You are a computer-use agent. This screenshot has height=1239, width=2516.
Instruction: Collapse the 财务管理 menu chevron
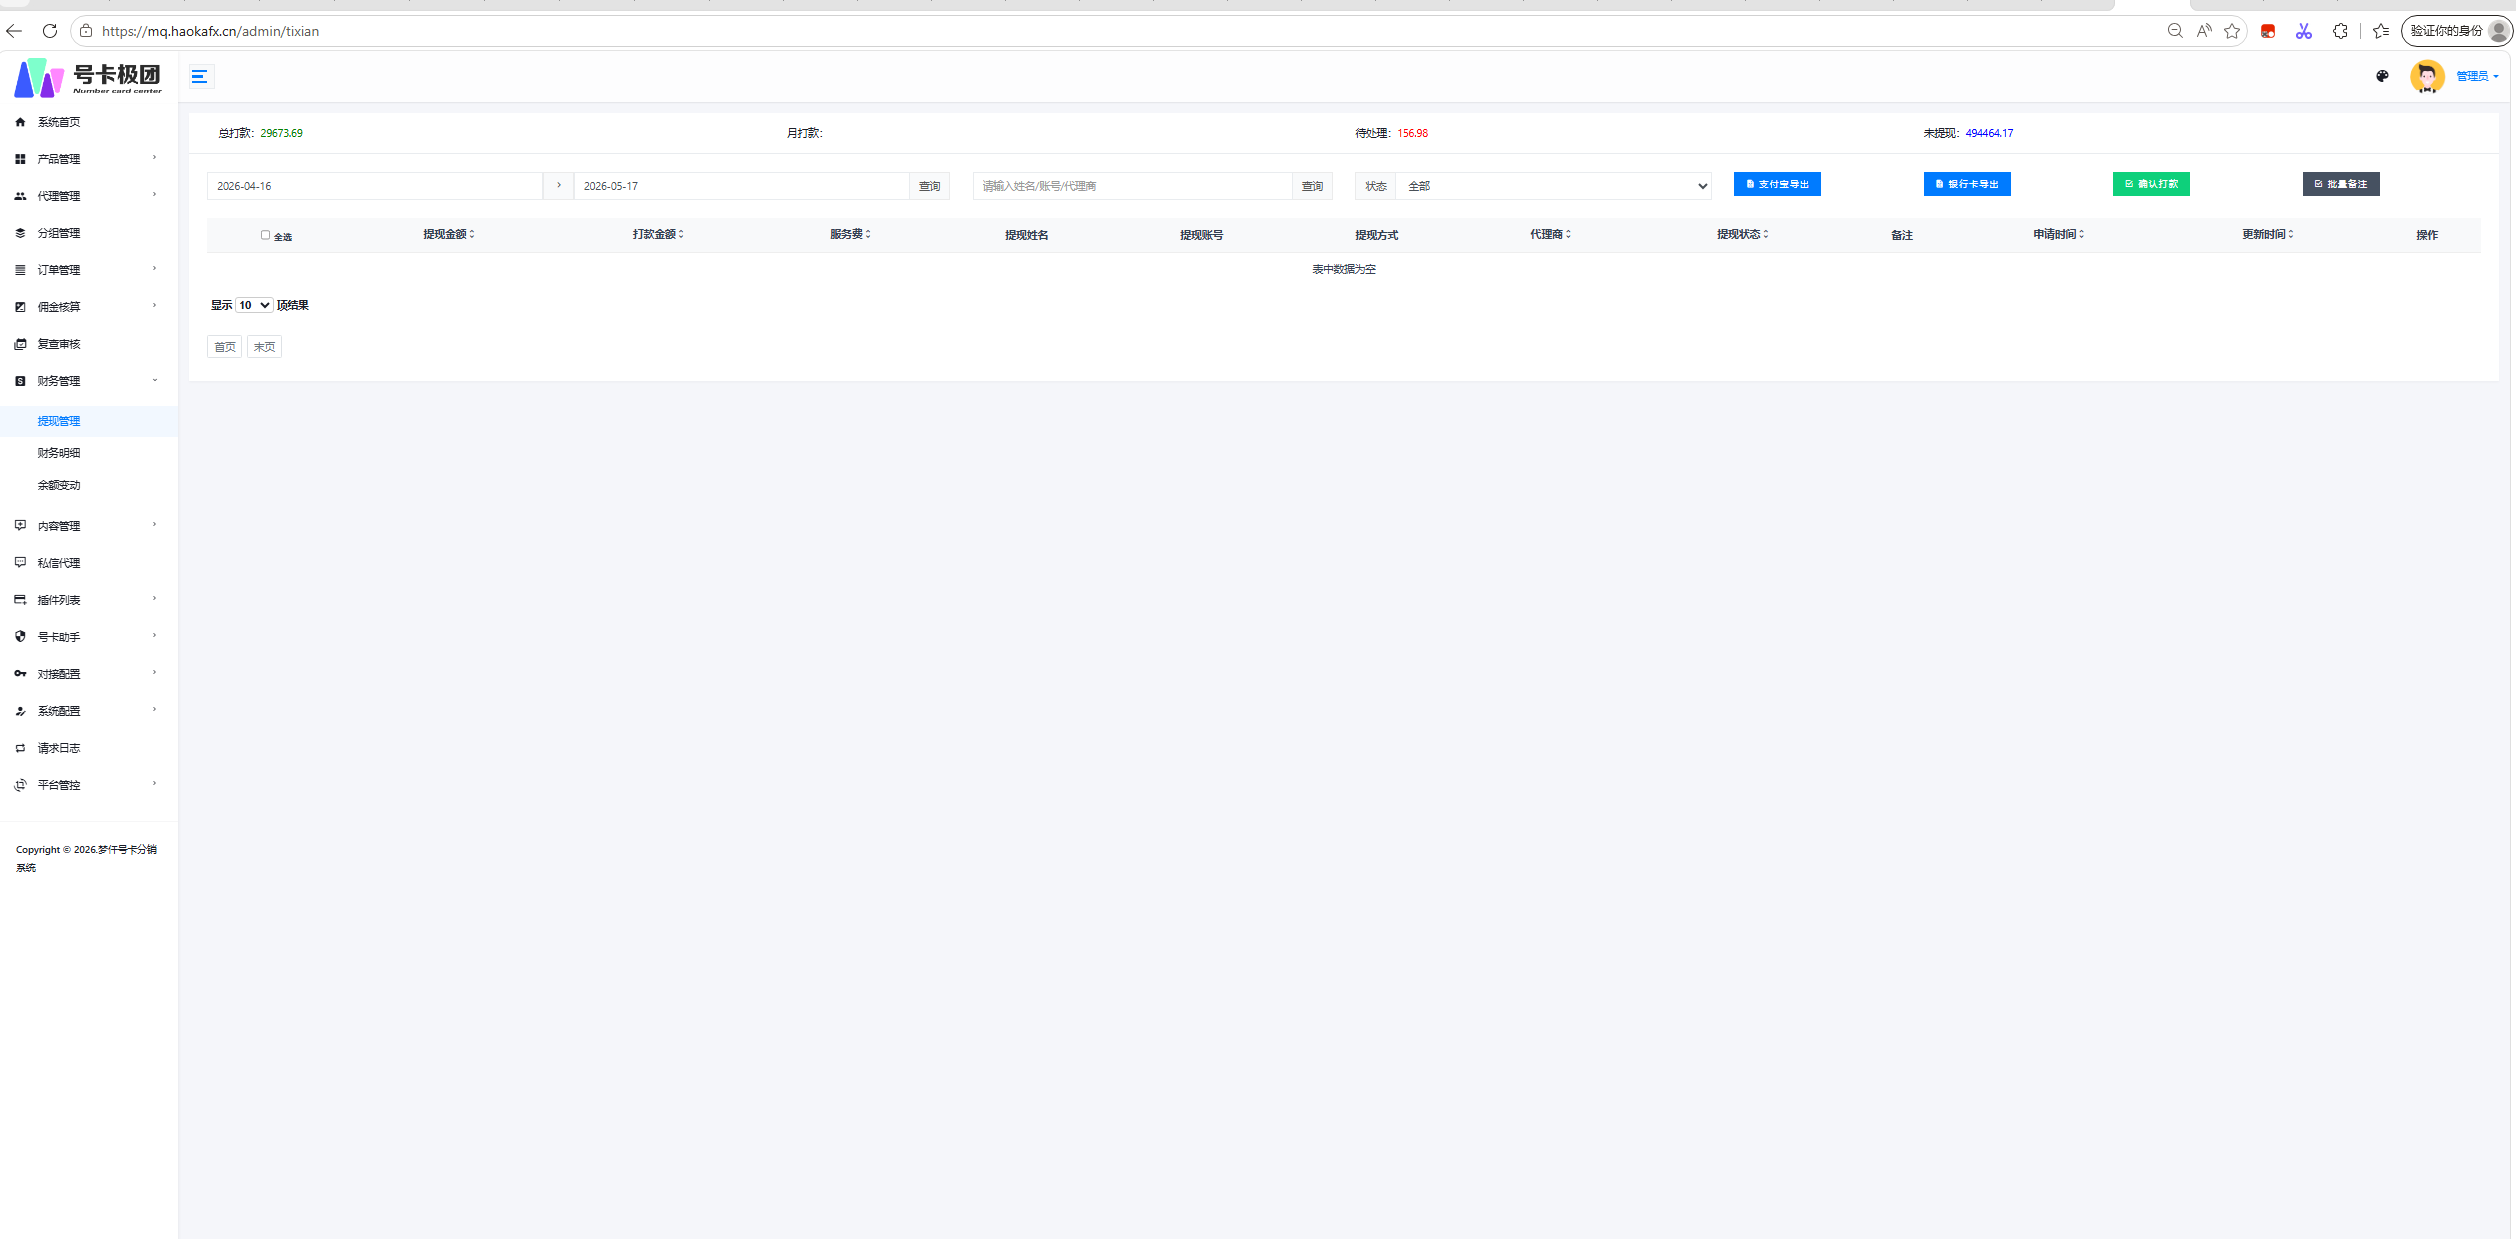tap(154, 380)
